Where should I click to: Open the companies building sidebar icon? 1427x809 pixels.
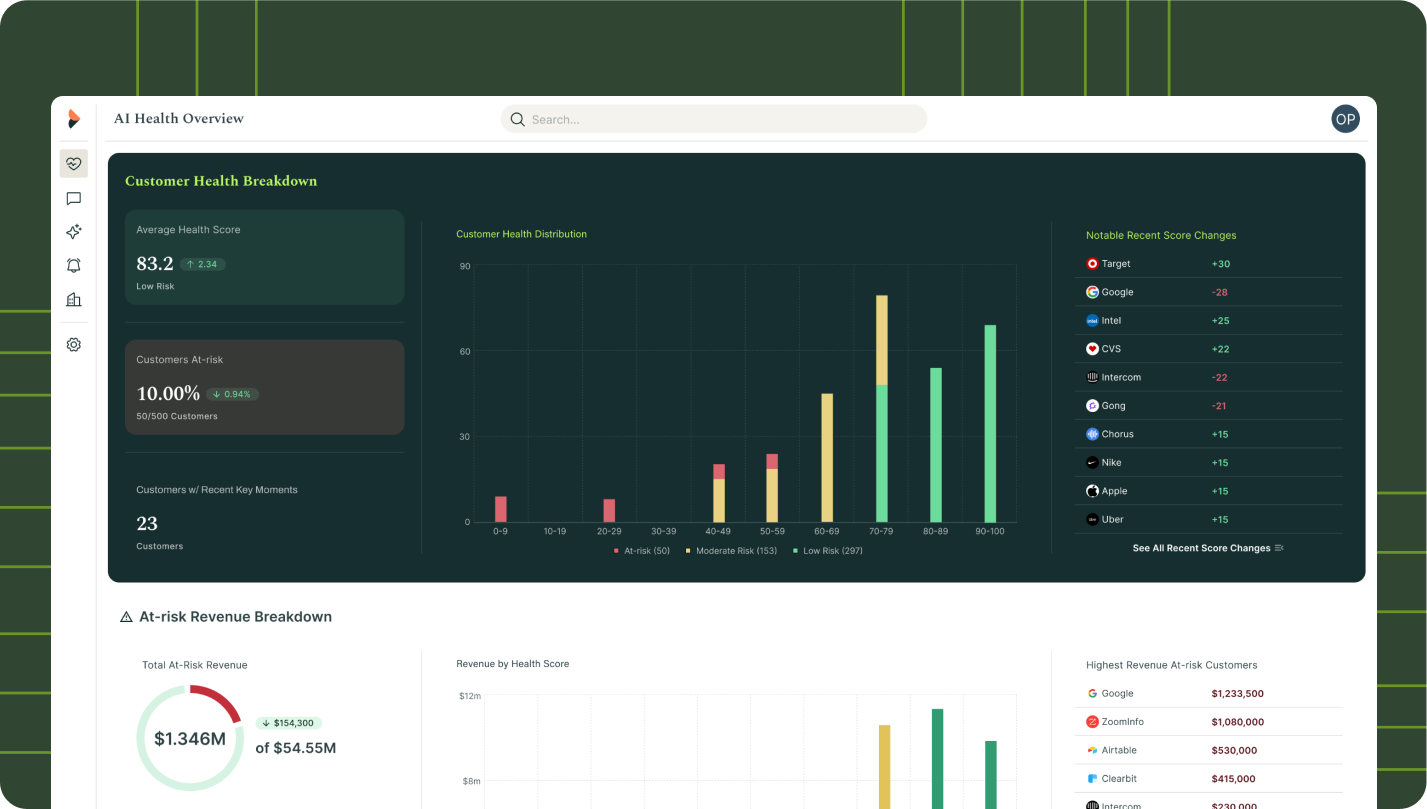pos(73,300)
